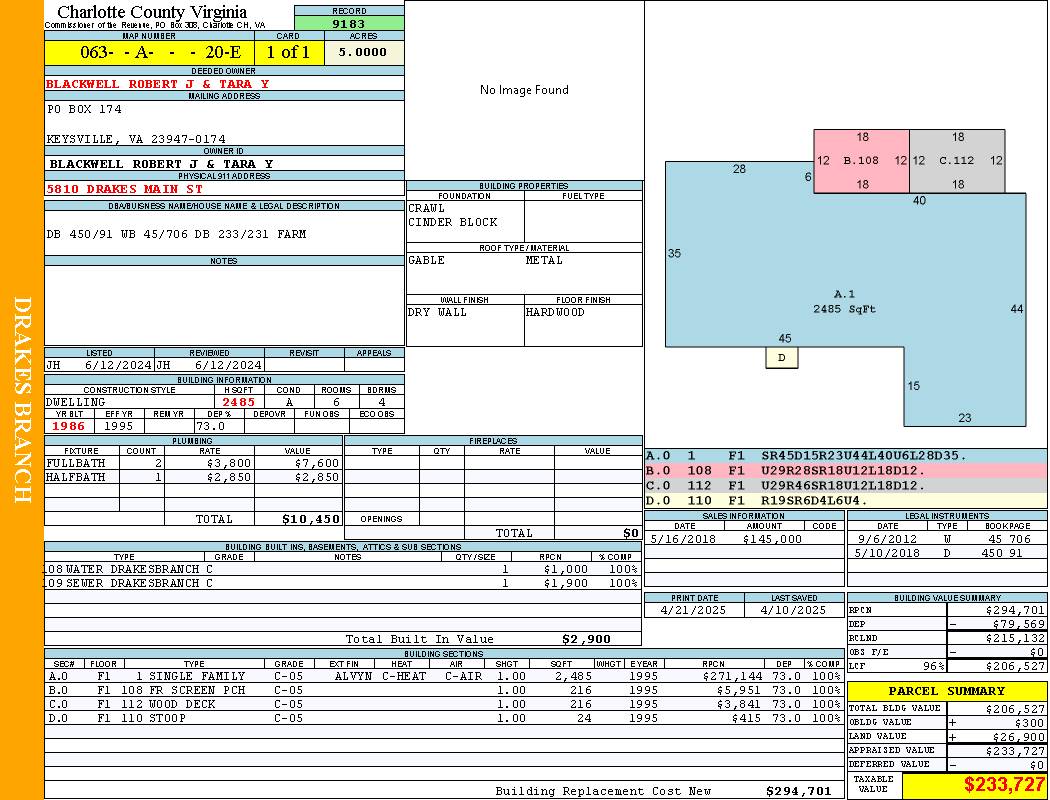1050x800 pixels.
Task: Select the map number 063-A-20-E field
Action: pos(149,52)
